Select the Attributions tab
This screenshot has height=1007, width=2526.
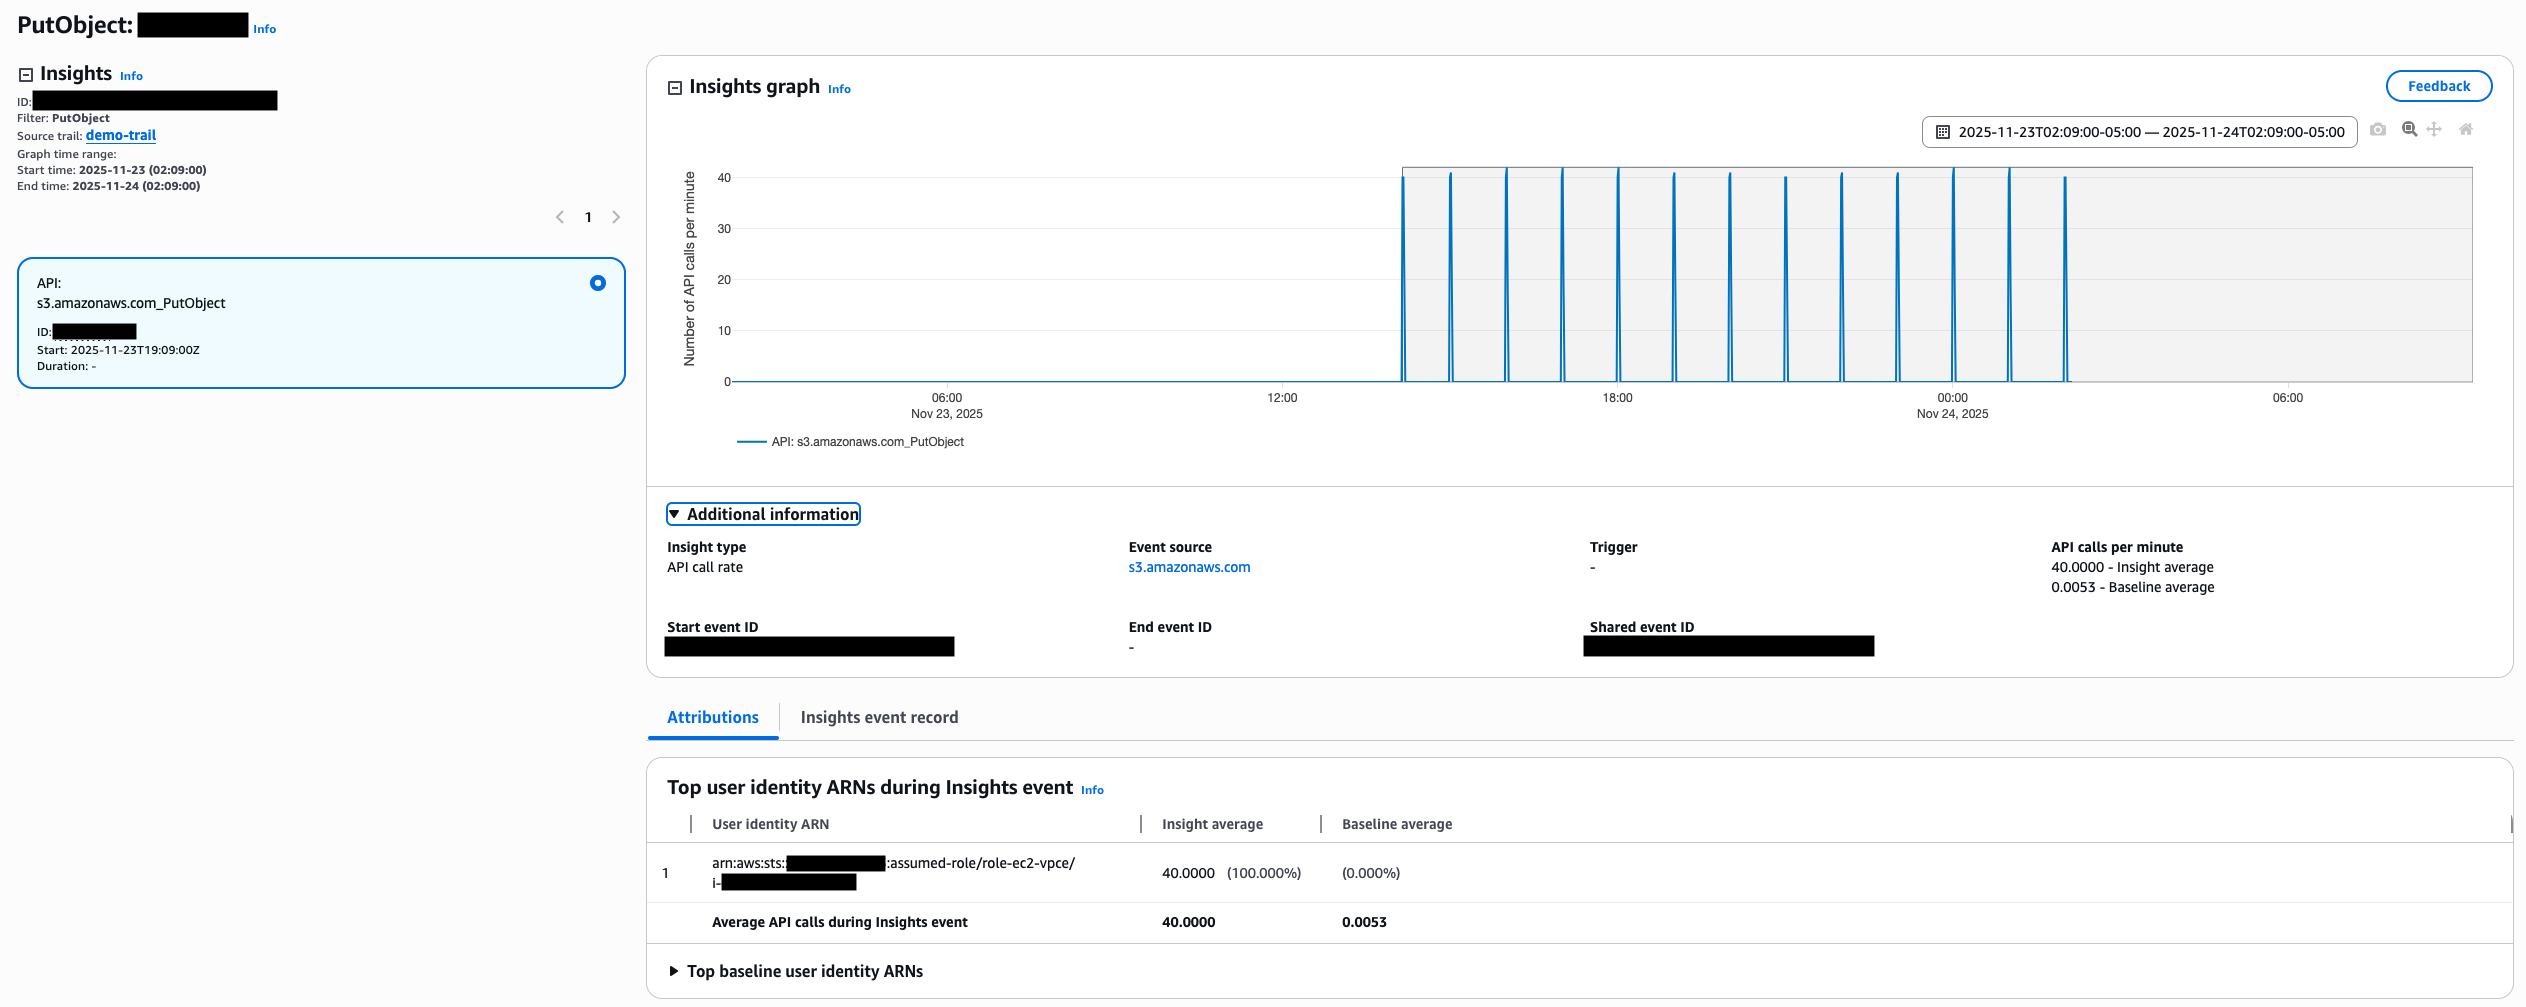coord(712,717)
